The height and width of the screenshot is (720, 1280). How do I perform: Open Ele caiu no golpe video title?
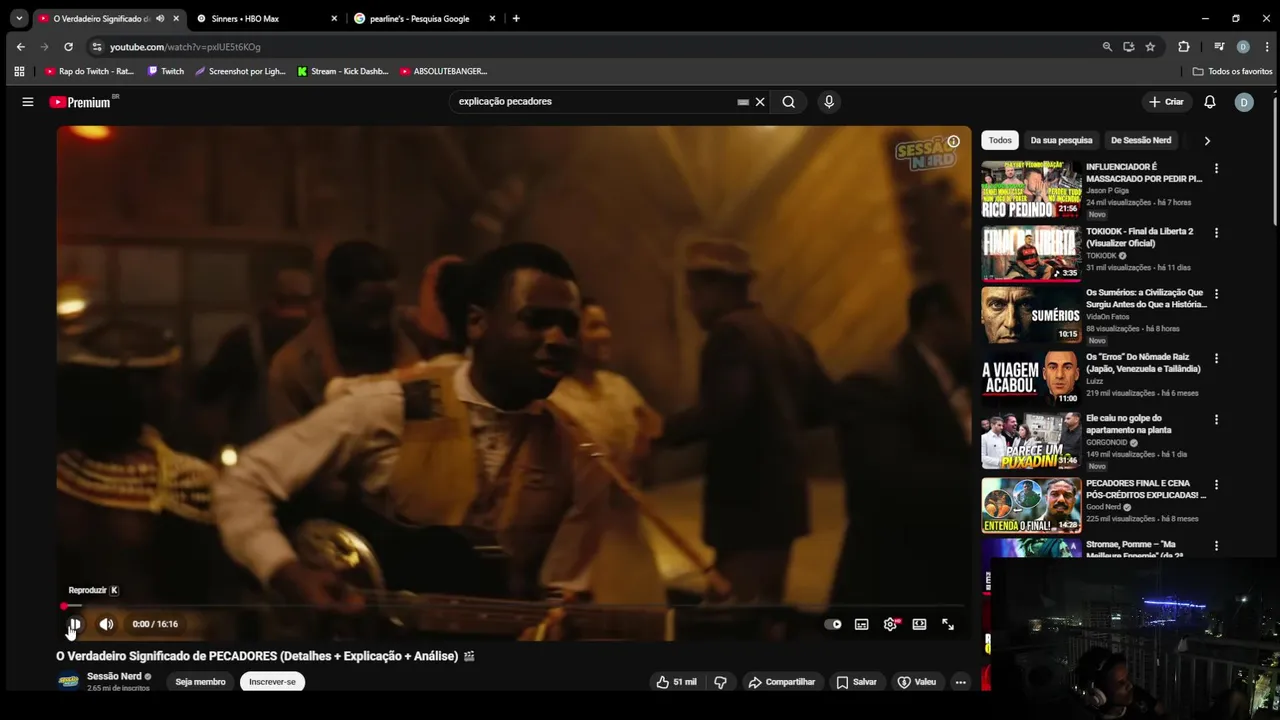(1128, 424)
